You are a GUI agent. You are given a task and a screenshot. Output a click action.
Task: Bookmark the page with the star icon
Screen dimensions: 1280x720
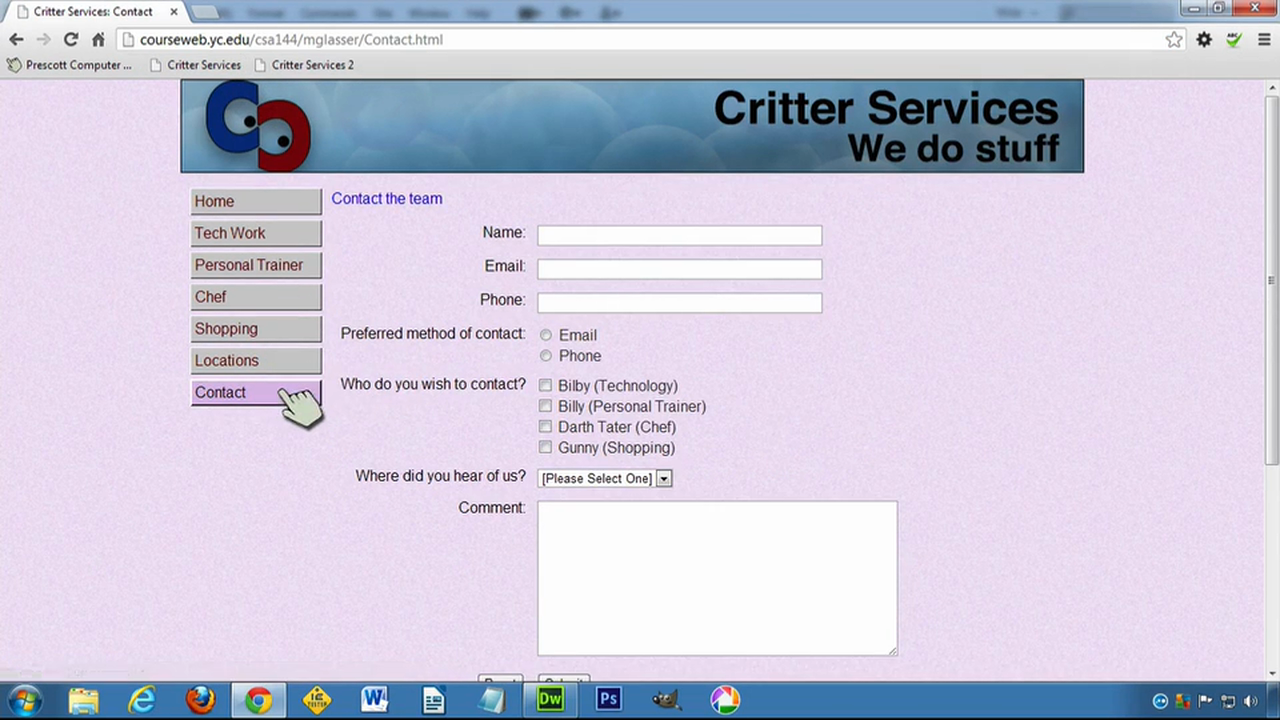click(x=1174, y=40)
